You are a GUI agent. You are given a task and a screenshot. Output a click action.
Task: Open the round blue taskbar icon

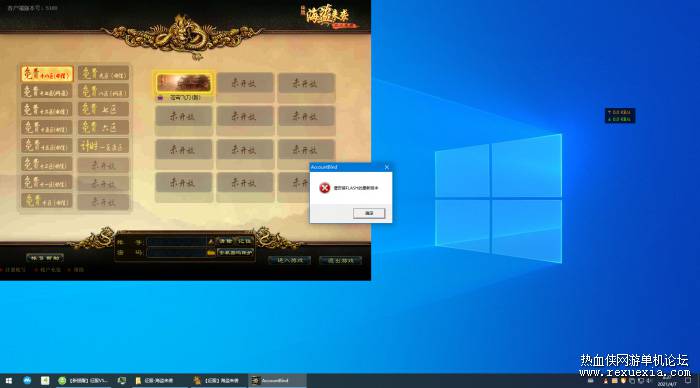pyautogui.click(x=27, y=380)
